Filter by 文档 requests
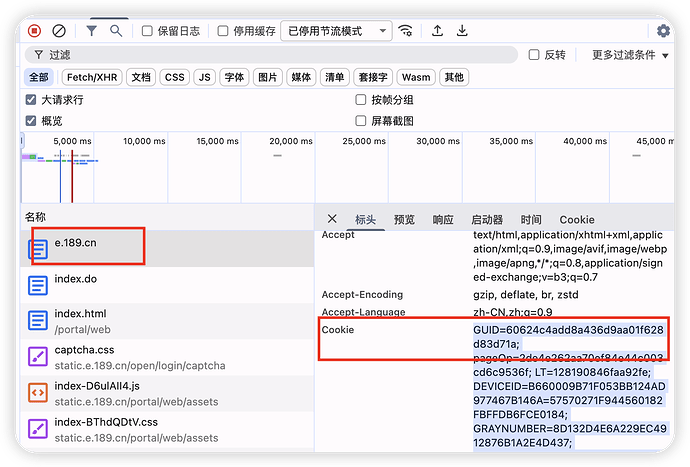This screenshot has width=690, height=467. click(x=141, y=77)
